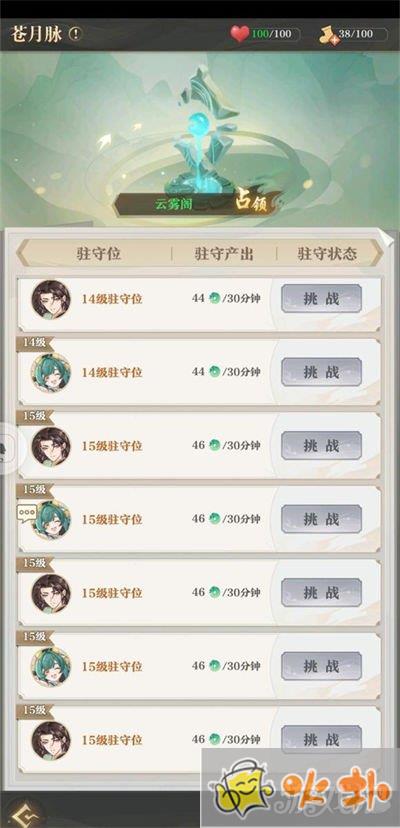Tap green-haired avatar in second row
This screenshot has width=400, height=828.
coord(51,373)
